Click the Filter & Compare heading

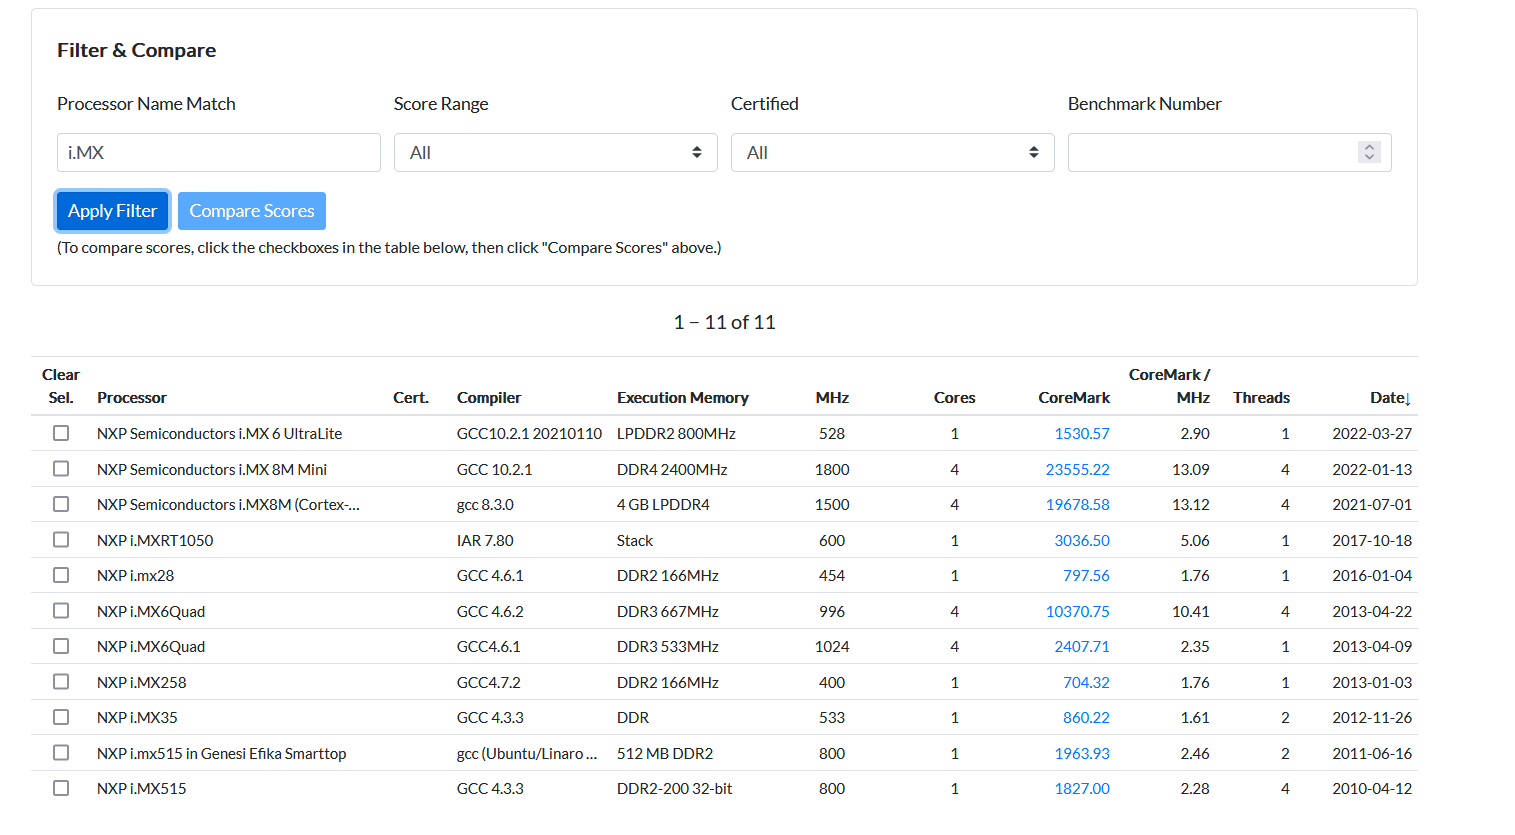[x=136, y=50]
